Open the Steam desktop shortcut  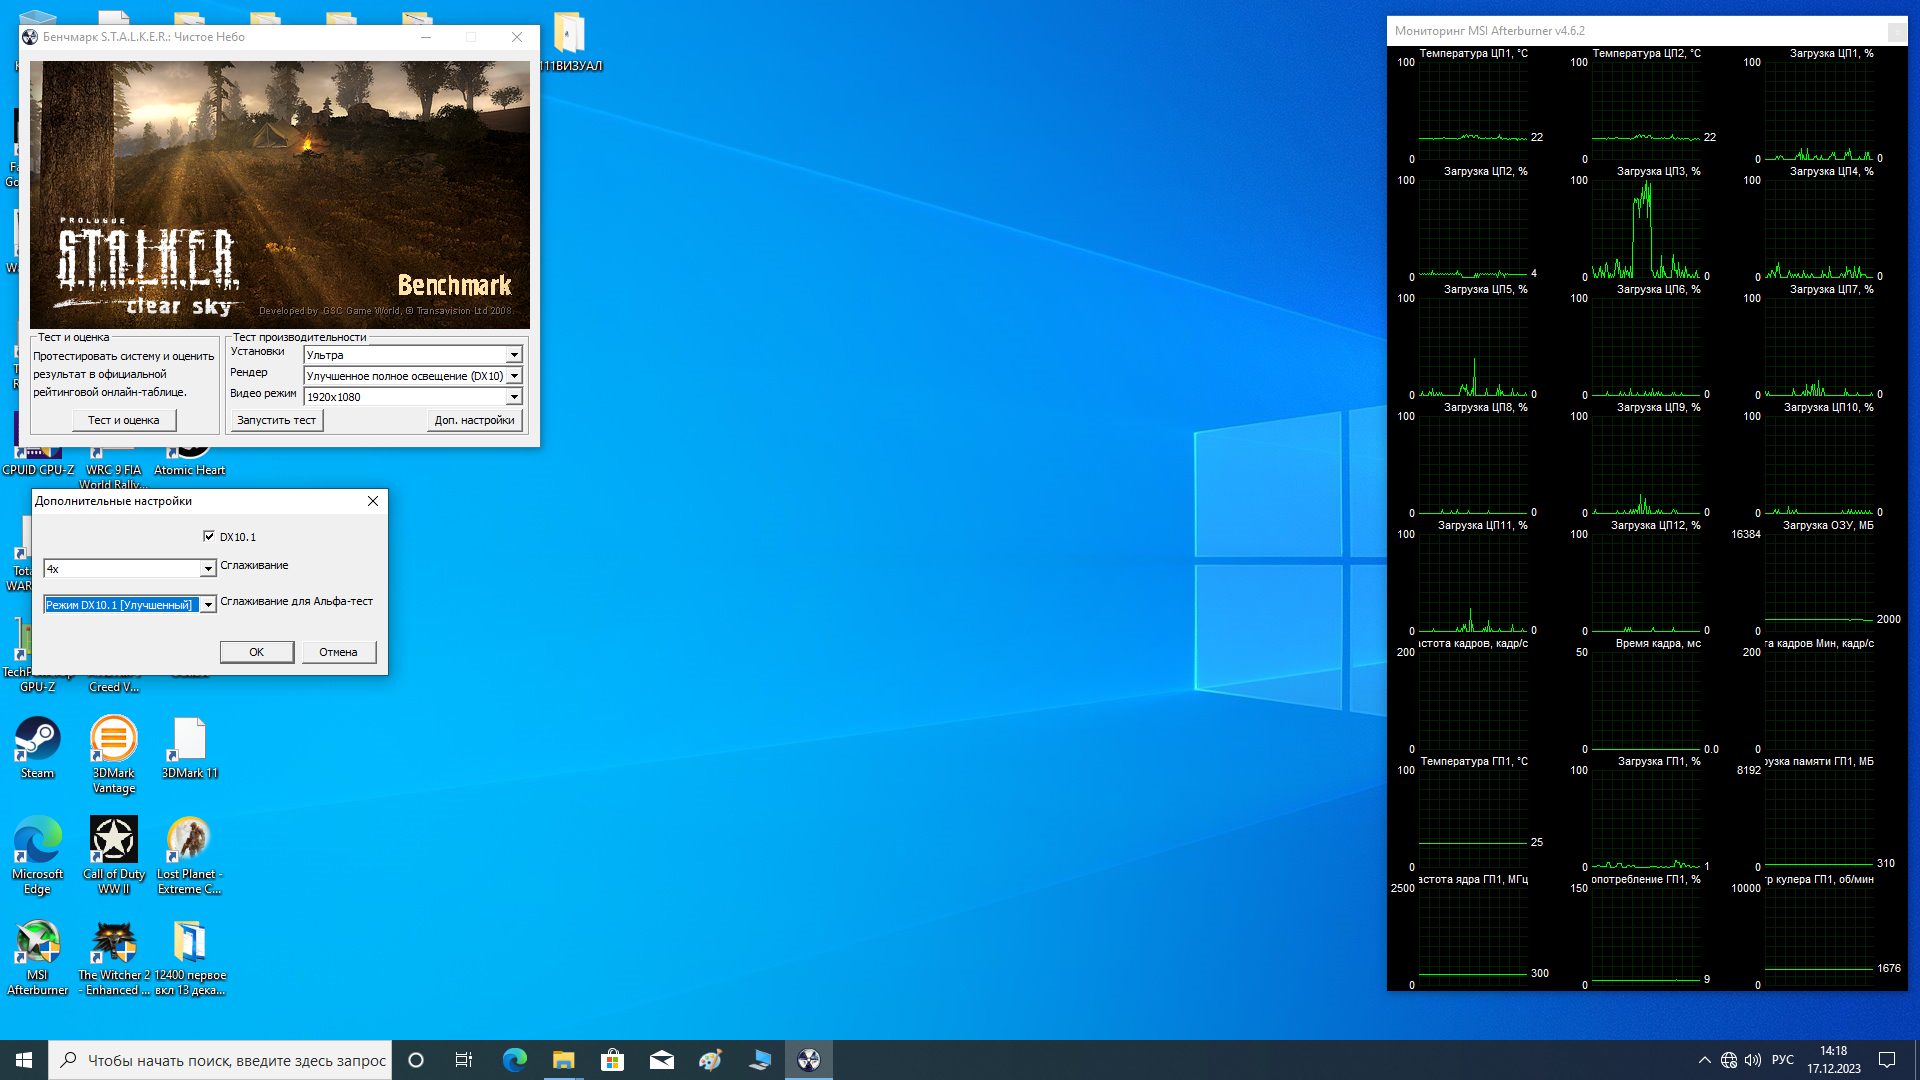pos(38,741)
